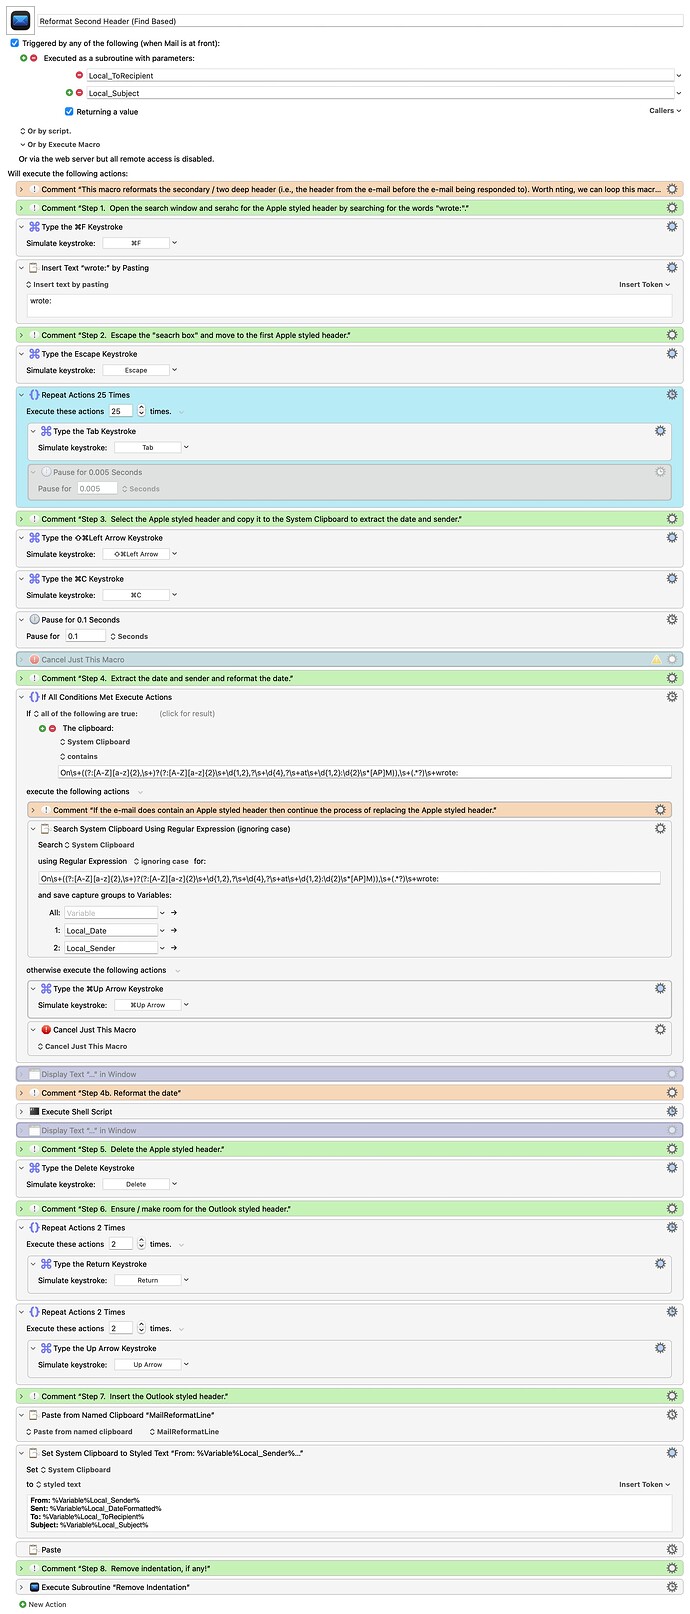Click warning icon on disabled Cancel Just This Macro
The height and width of the screenshot is (1614, 690).
[x=657, y=660]
